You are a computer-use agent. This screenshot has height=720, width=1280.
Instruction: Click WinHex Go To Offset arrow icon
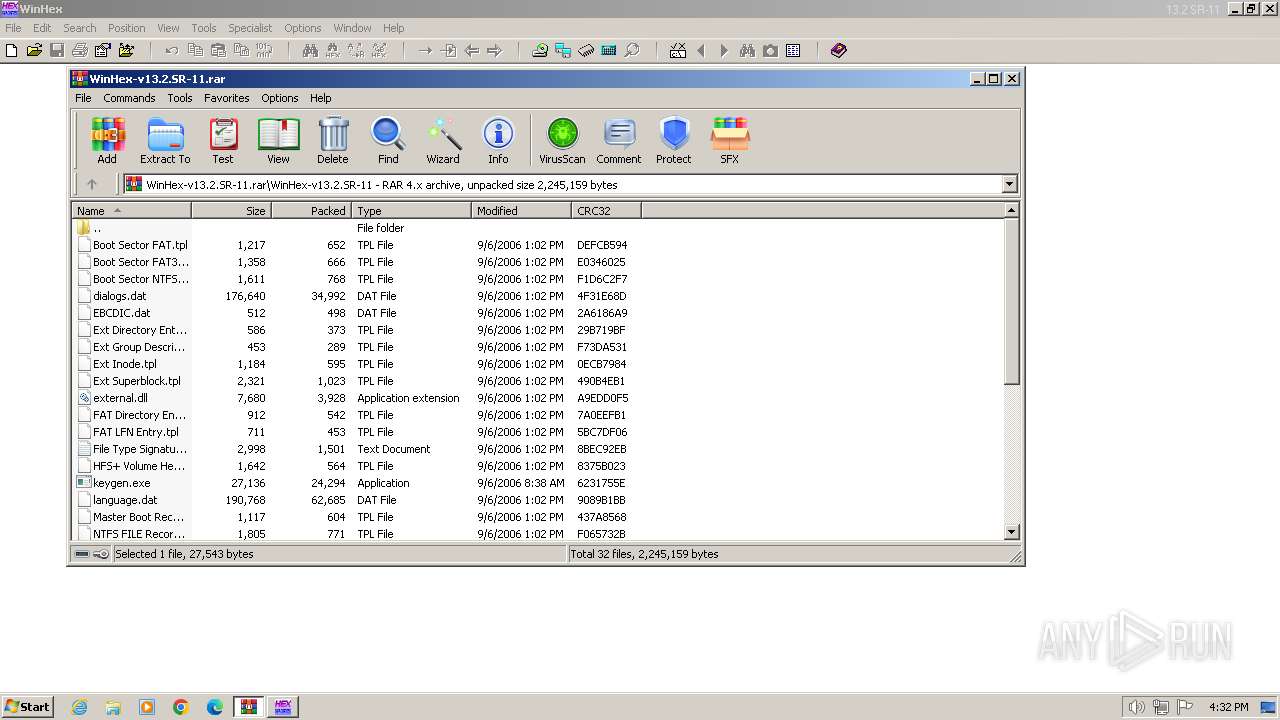coord(425,50)
